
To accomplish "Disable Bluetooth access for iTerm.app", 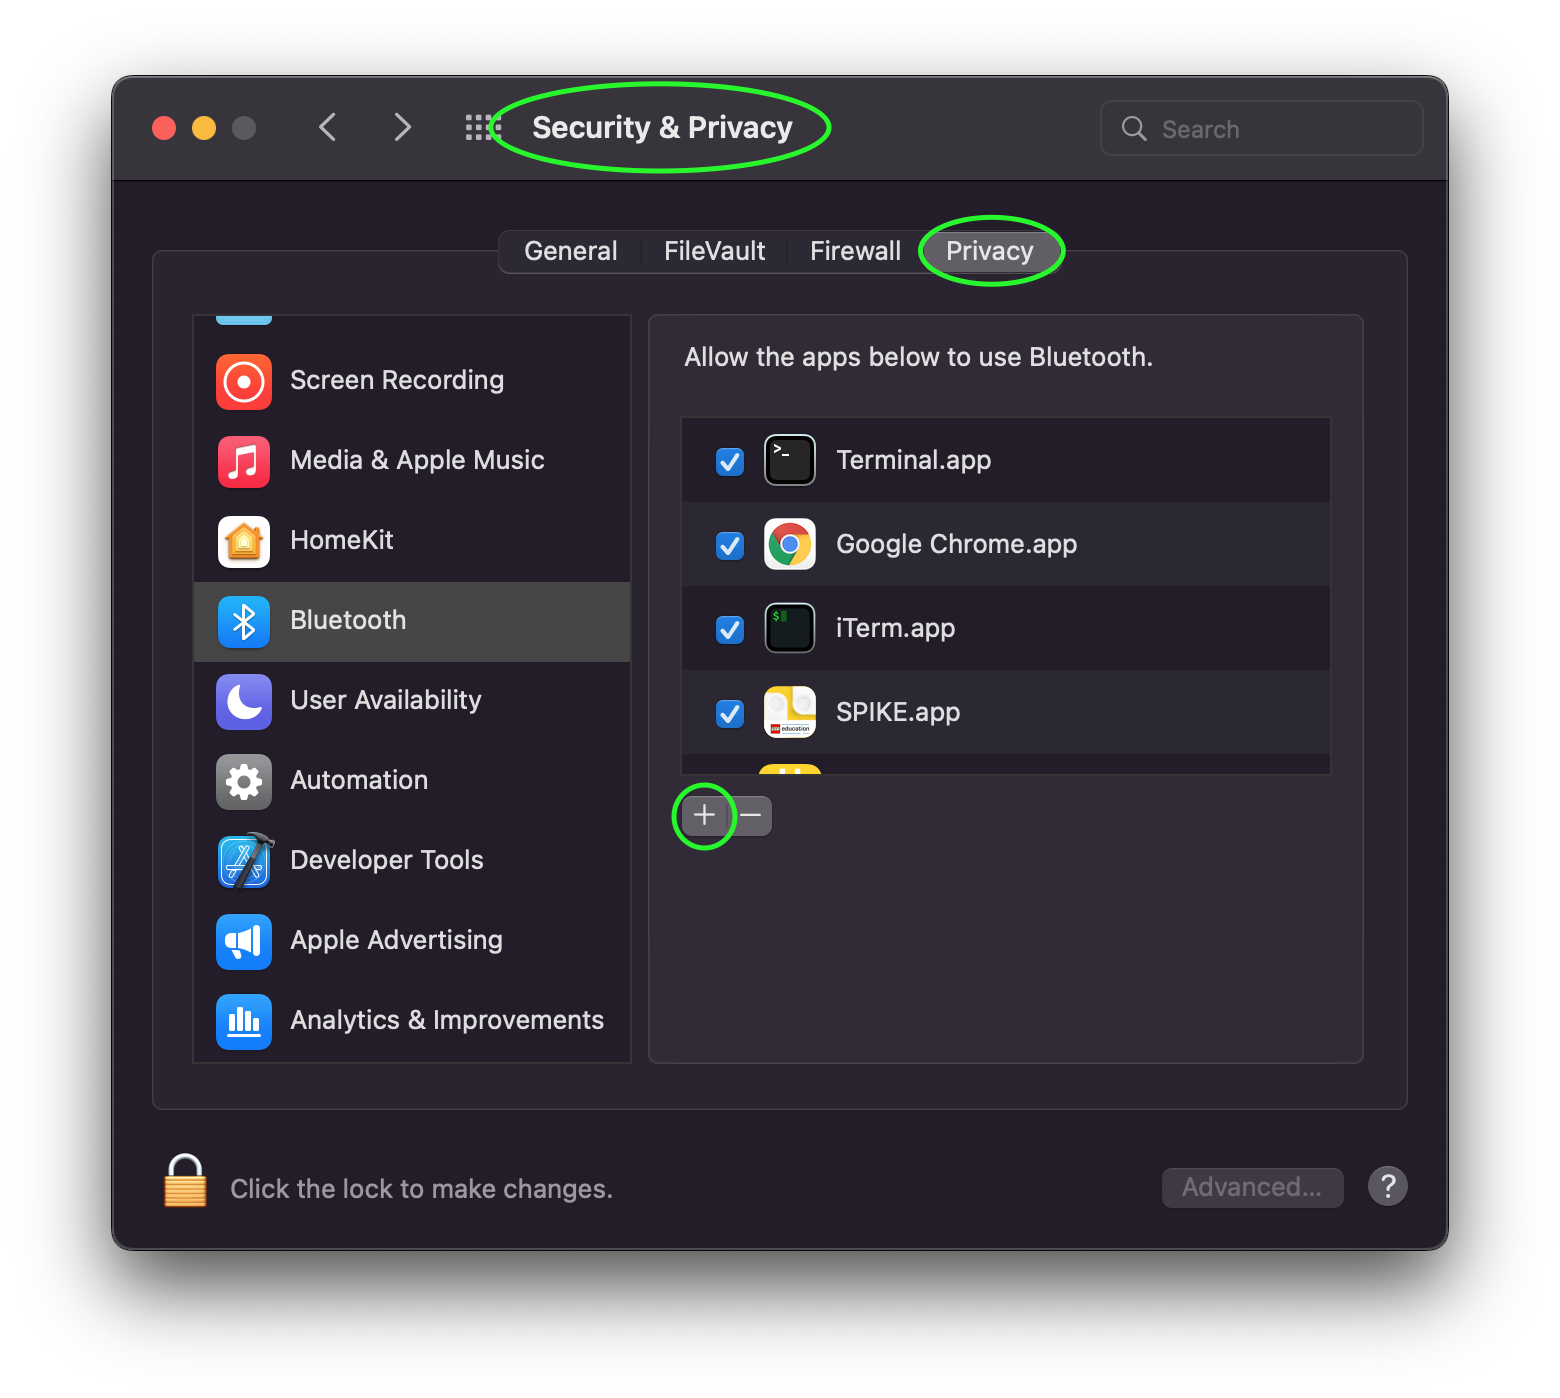I will pos(730,629).
